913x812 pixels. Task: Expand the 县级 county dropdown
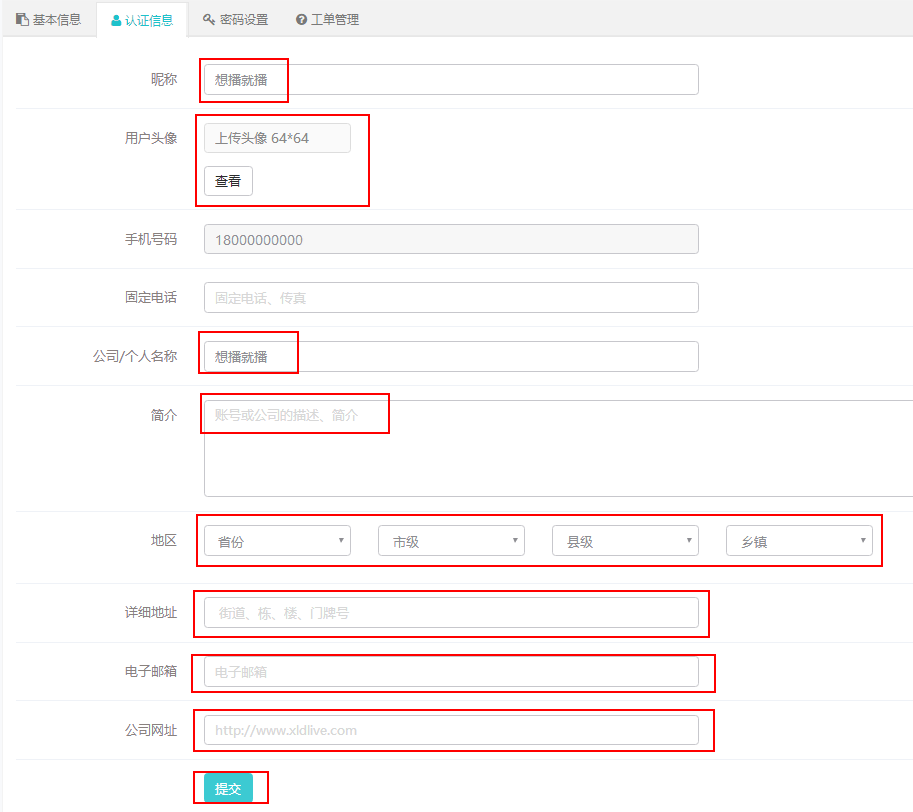pyautogui.click(x=625, y=541)
